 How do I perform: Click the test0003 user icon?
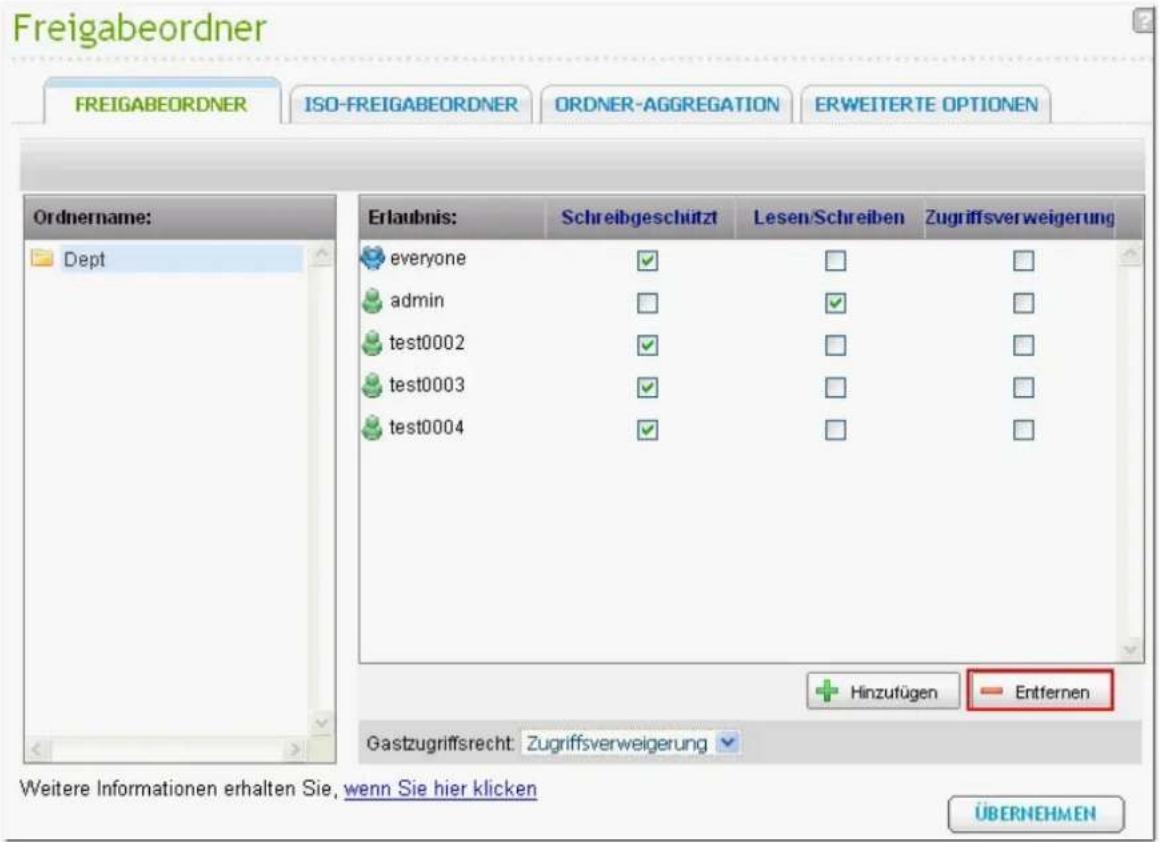[x=373, y=385]
